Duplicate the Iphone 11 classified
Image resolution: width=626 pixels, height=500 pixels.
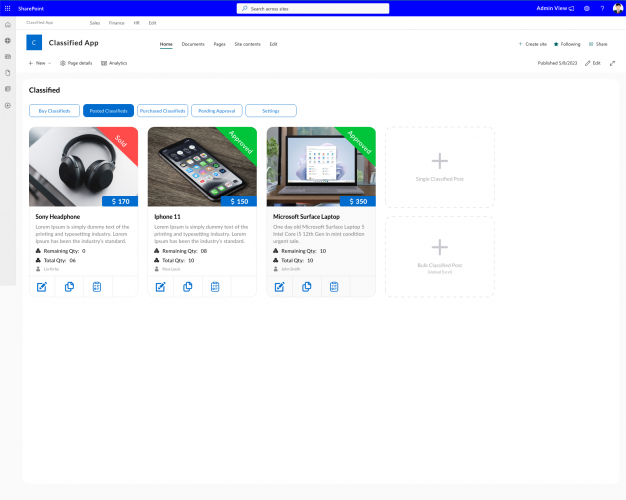(x=188, y=287)
